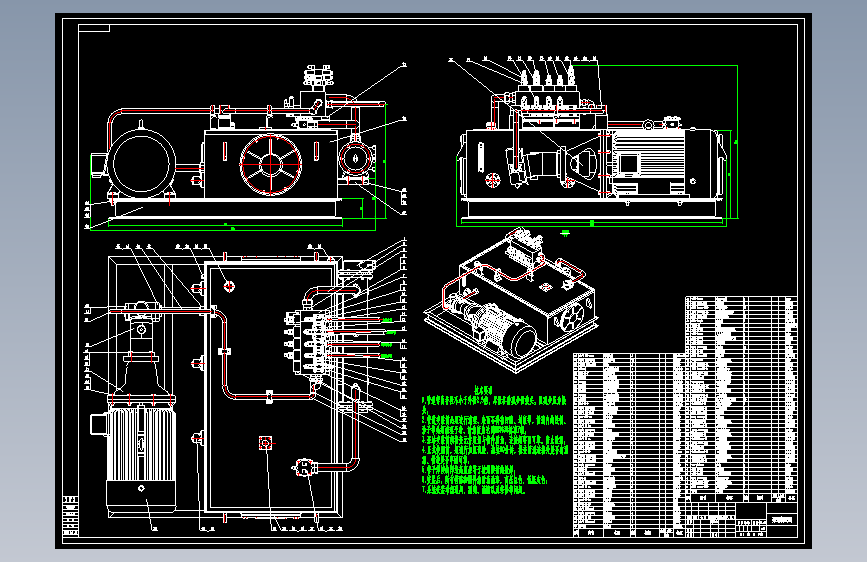Select the small empty box at frame's upper-left corner
Image resolution: width=867 pixels, height=562 pixels.
click(x=94, y=28)
